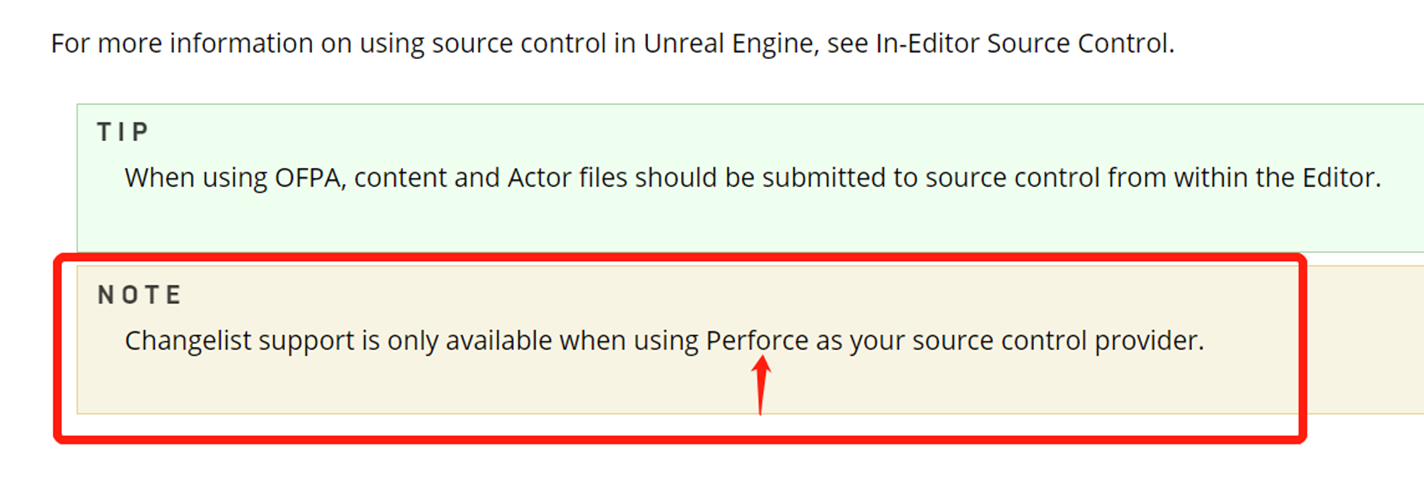Viewport: 1424px width, 491px height.
Task: Click the red arrow annotation under Perforce
Action: tap(761, 388)
